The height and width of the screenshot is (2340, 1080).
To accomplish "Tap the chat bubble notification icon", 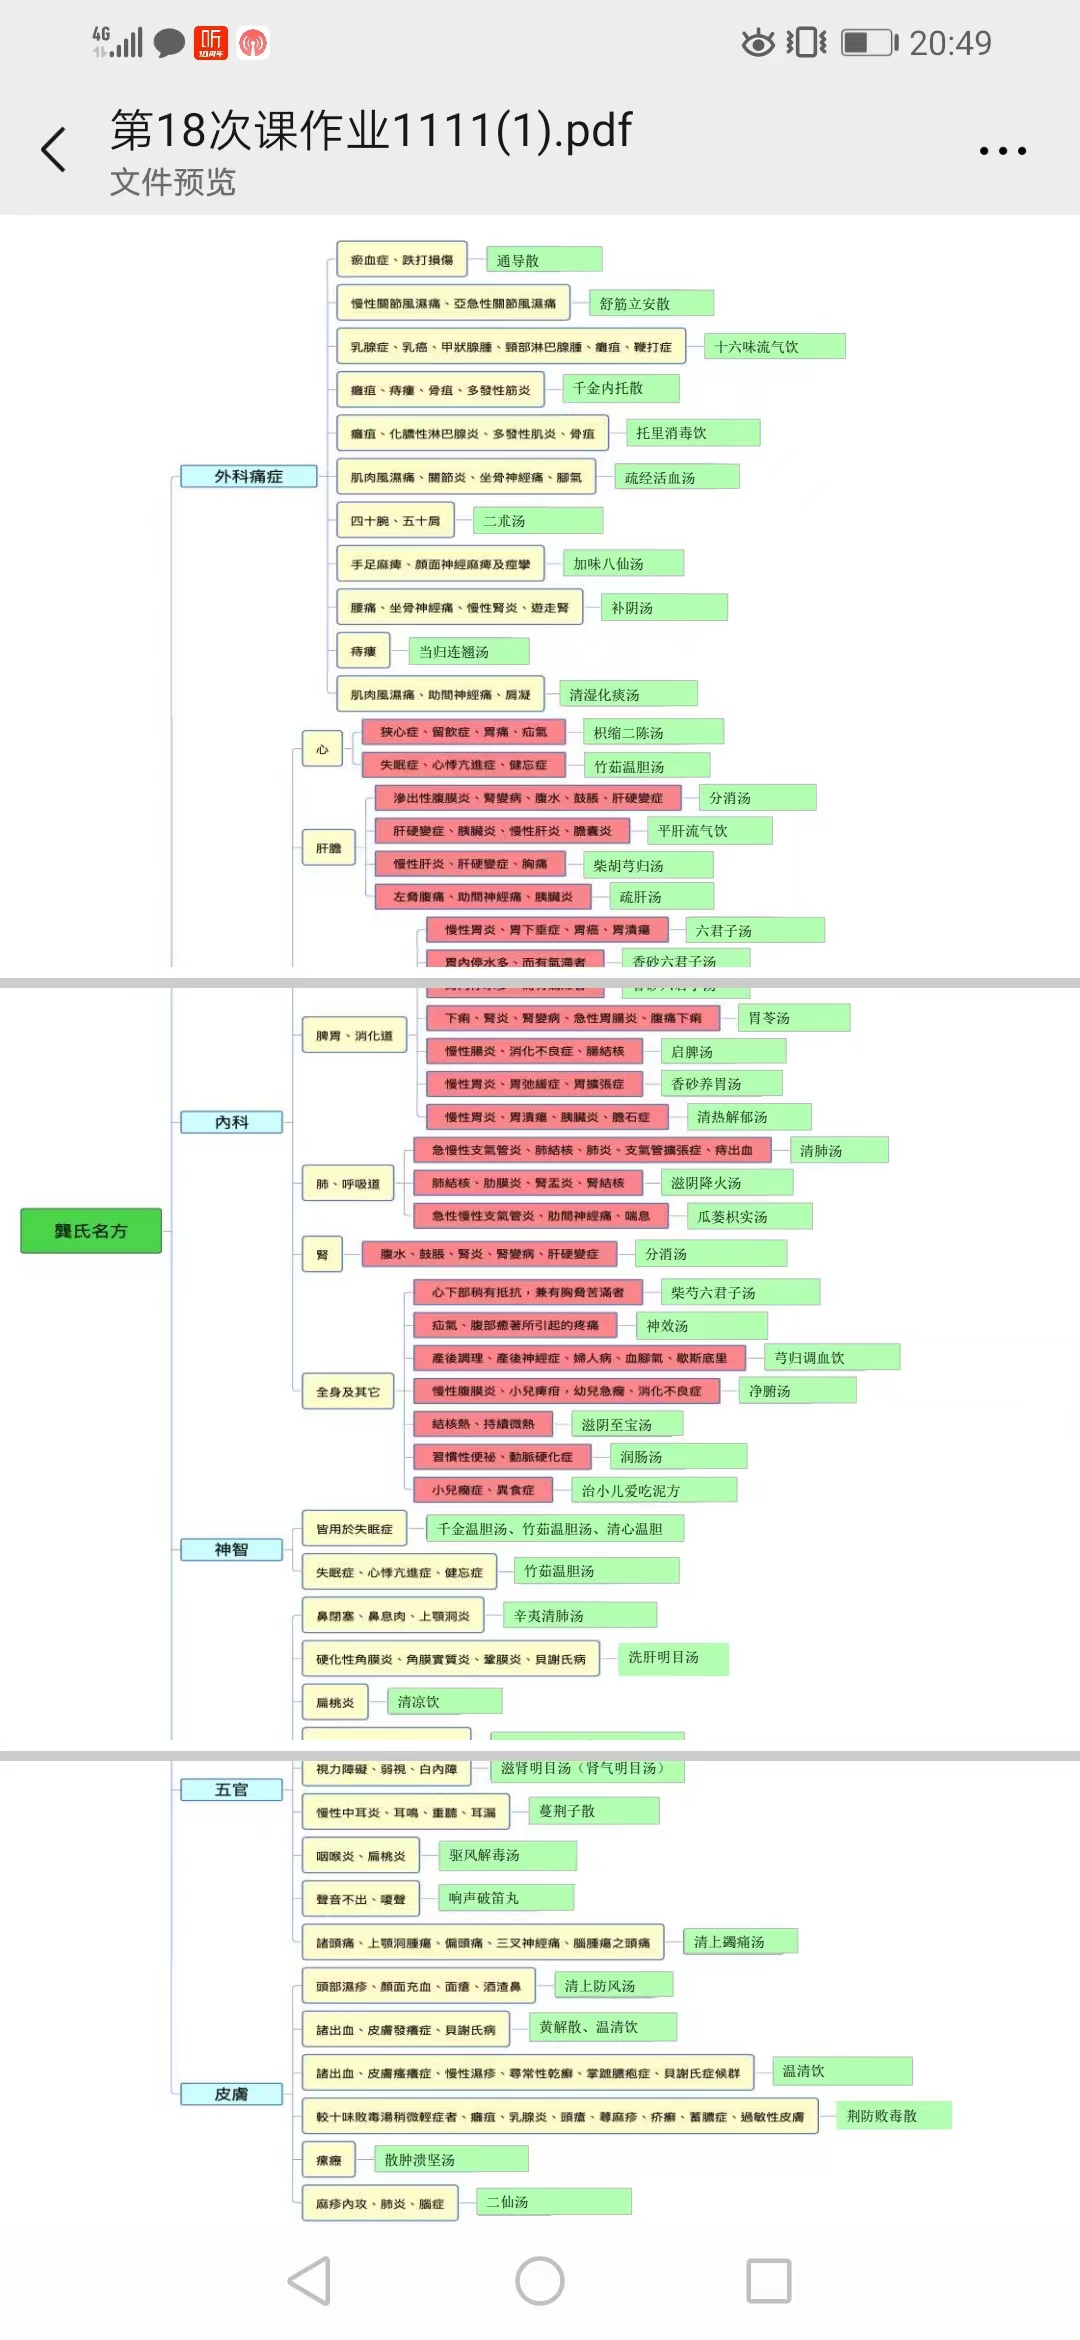I will (x=169, y=43).
